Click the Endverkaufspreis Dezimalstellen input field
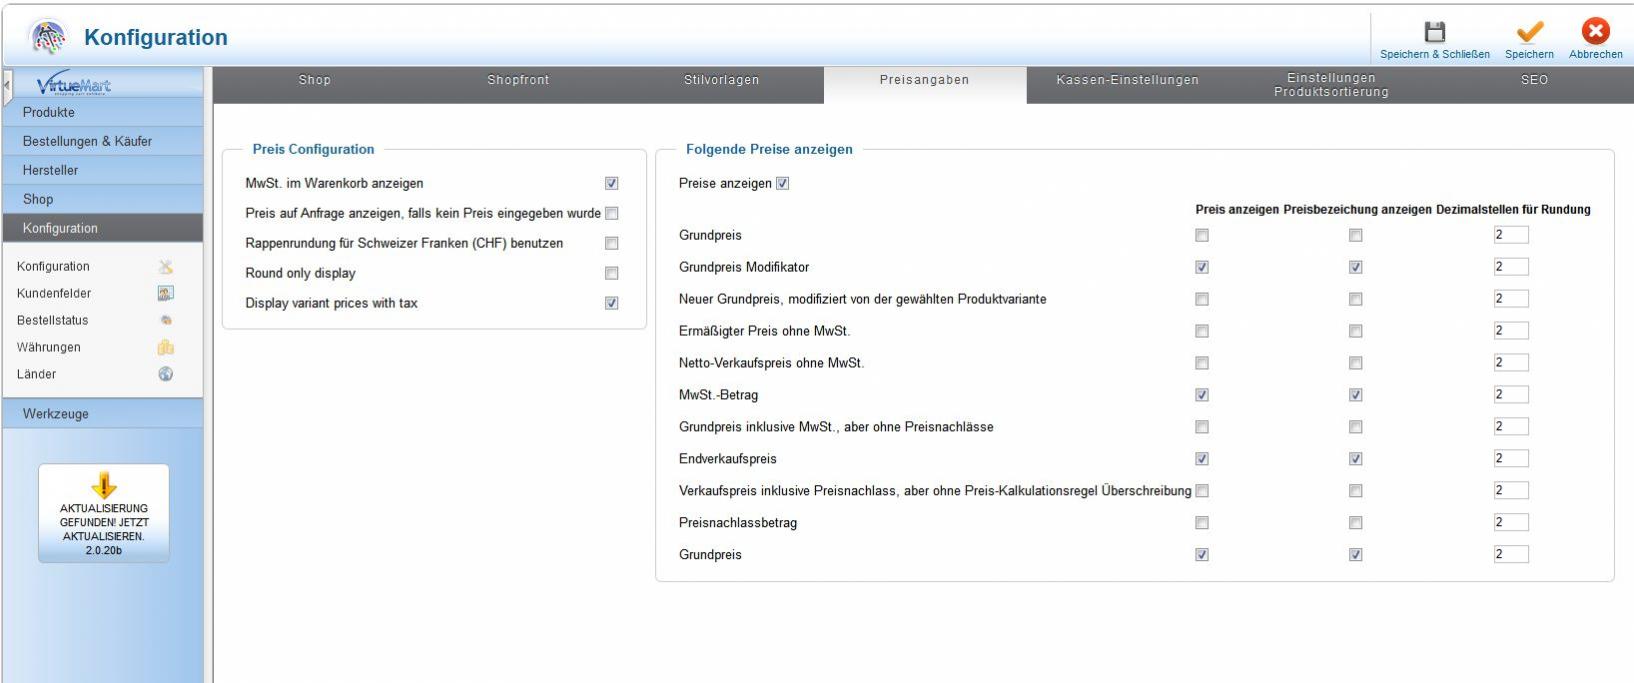Viewport: 1634px width, 683px height. coord(1510,459)
